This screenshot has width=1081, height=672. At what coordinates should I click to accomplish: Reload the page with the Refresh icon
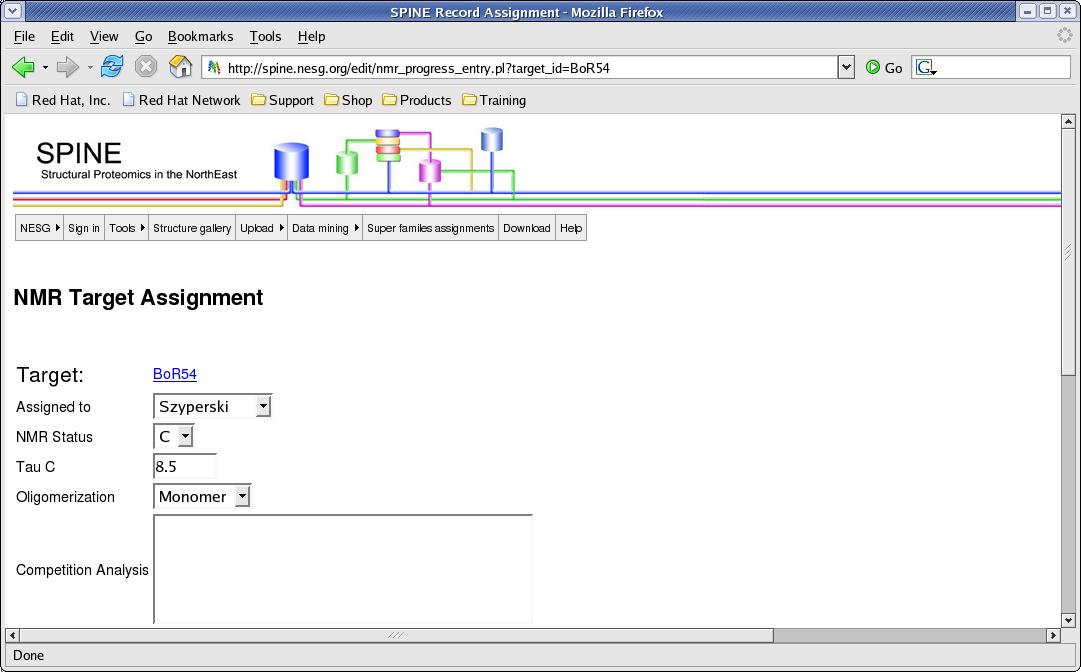tap(112, 67)
